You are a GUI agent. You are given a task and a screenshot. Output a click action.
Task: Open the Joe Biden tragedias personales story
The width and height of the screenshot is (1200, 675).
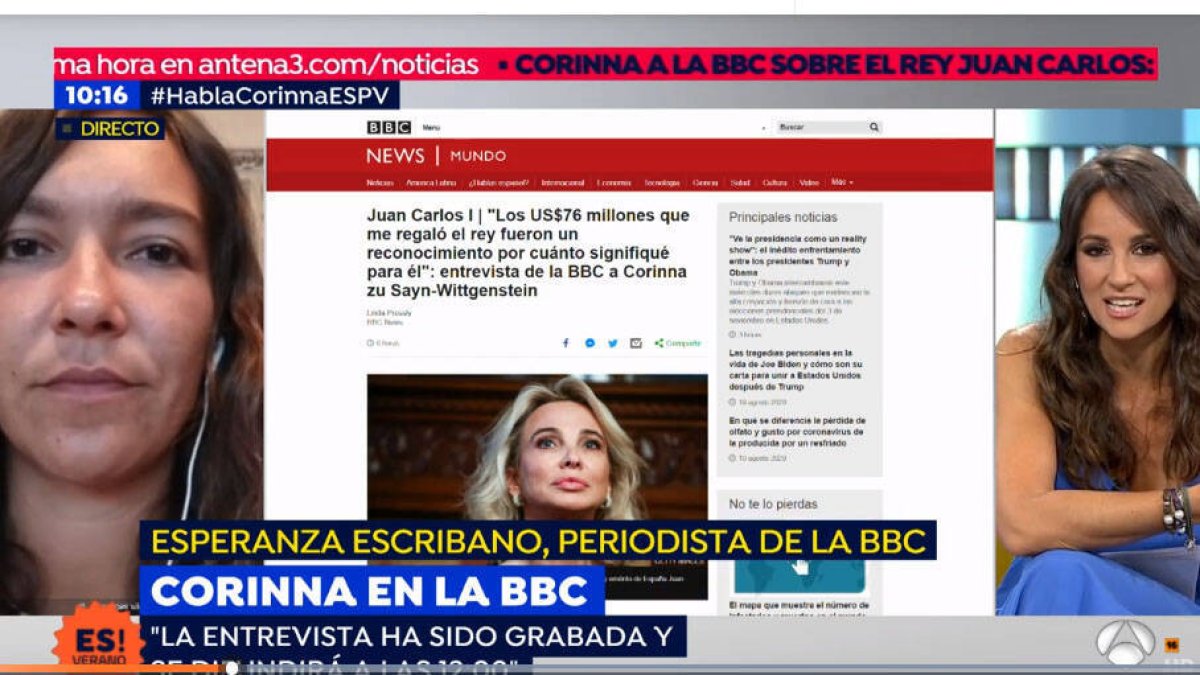[797, 369]
